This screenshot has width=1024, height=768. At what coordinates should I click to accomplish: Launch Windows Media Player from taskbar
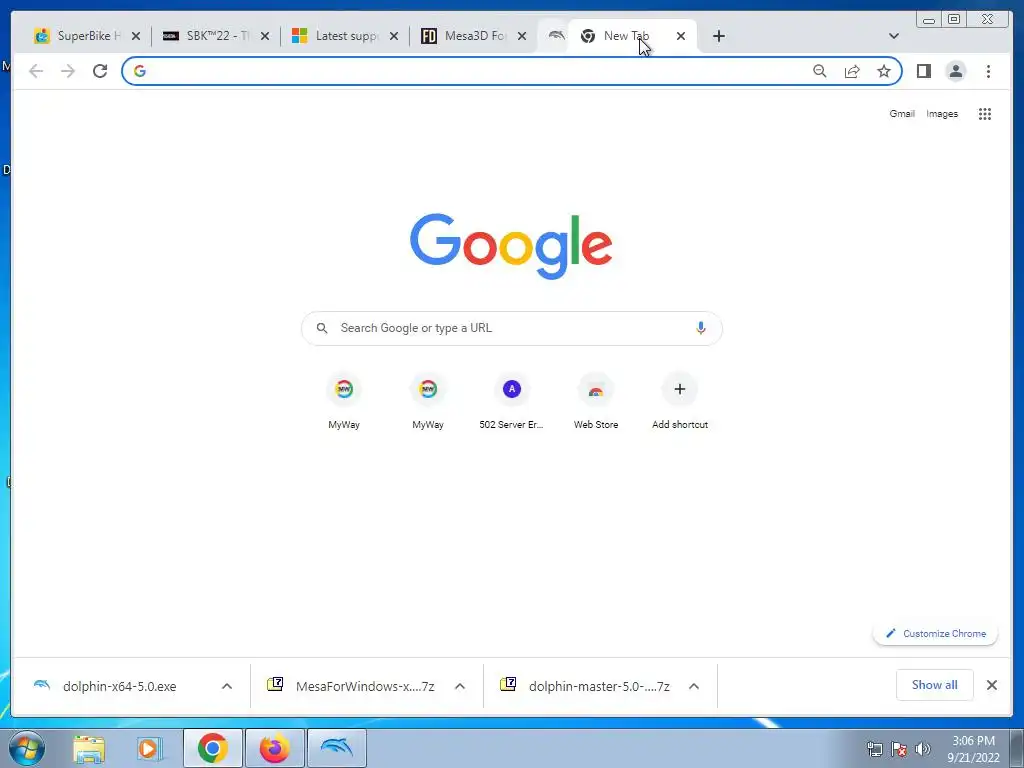point(149,748)
